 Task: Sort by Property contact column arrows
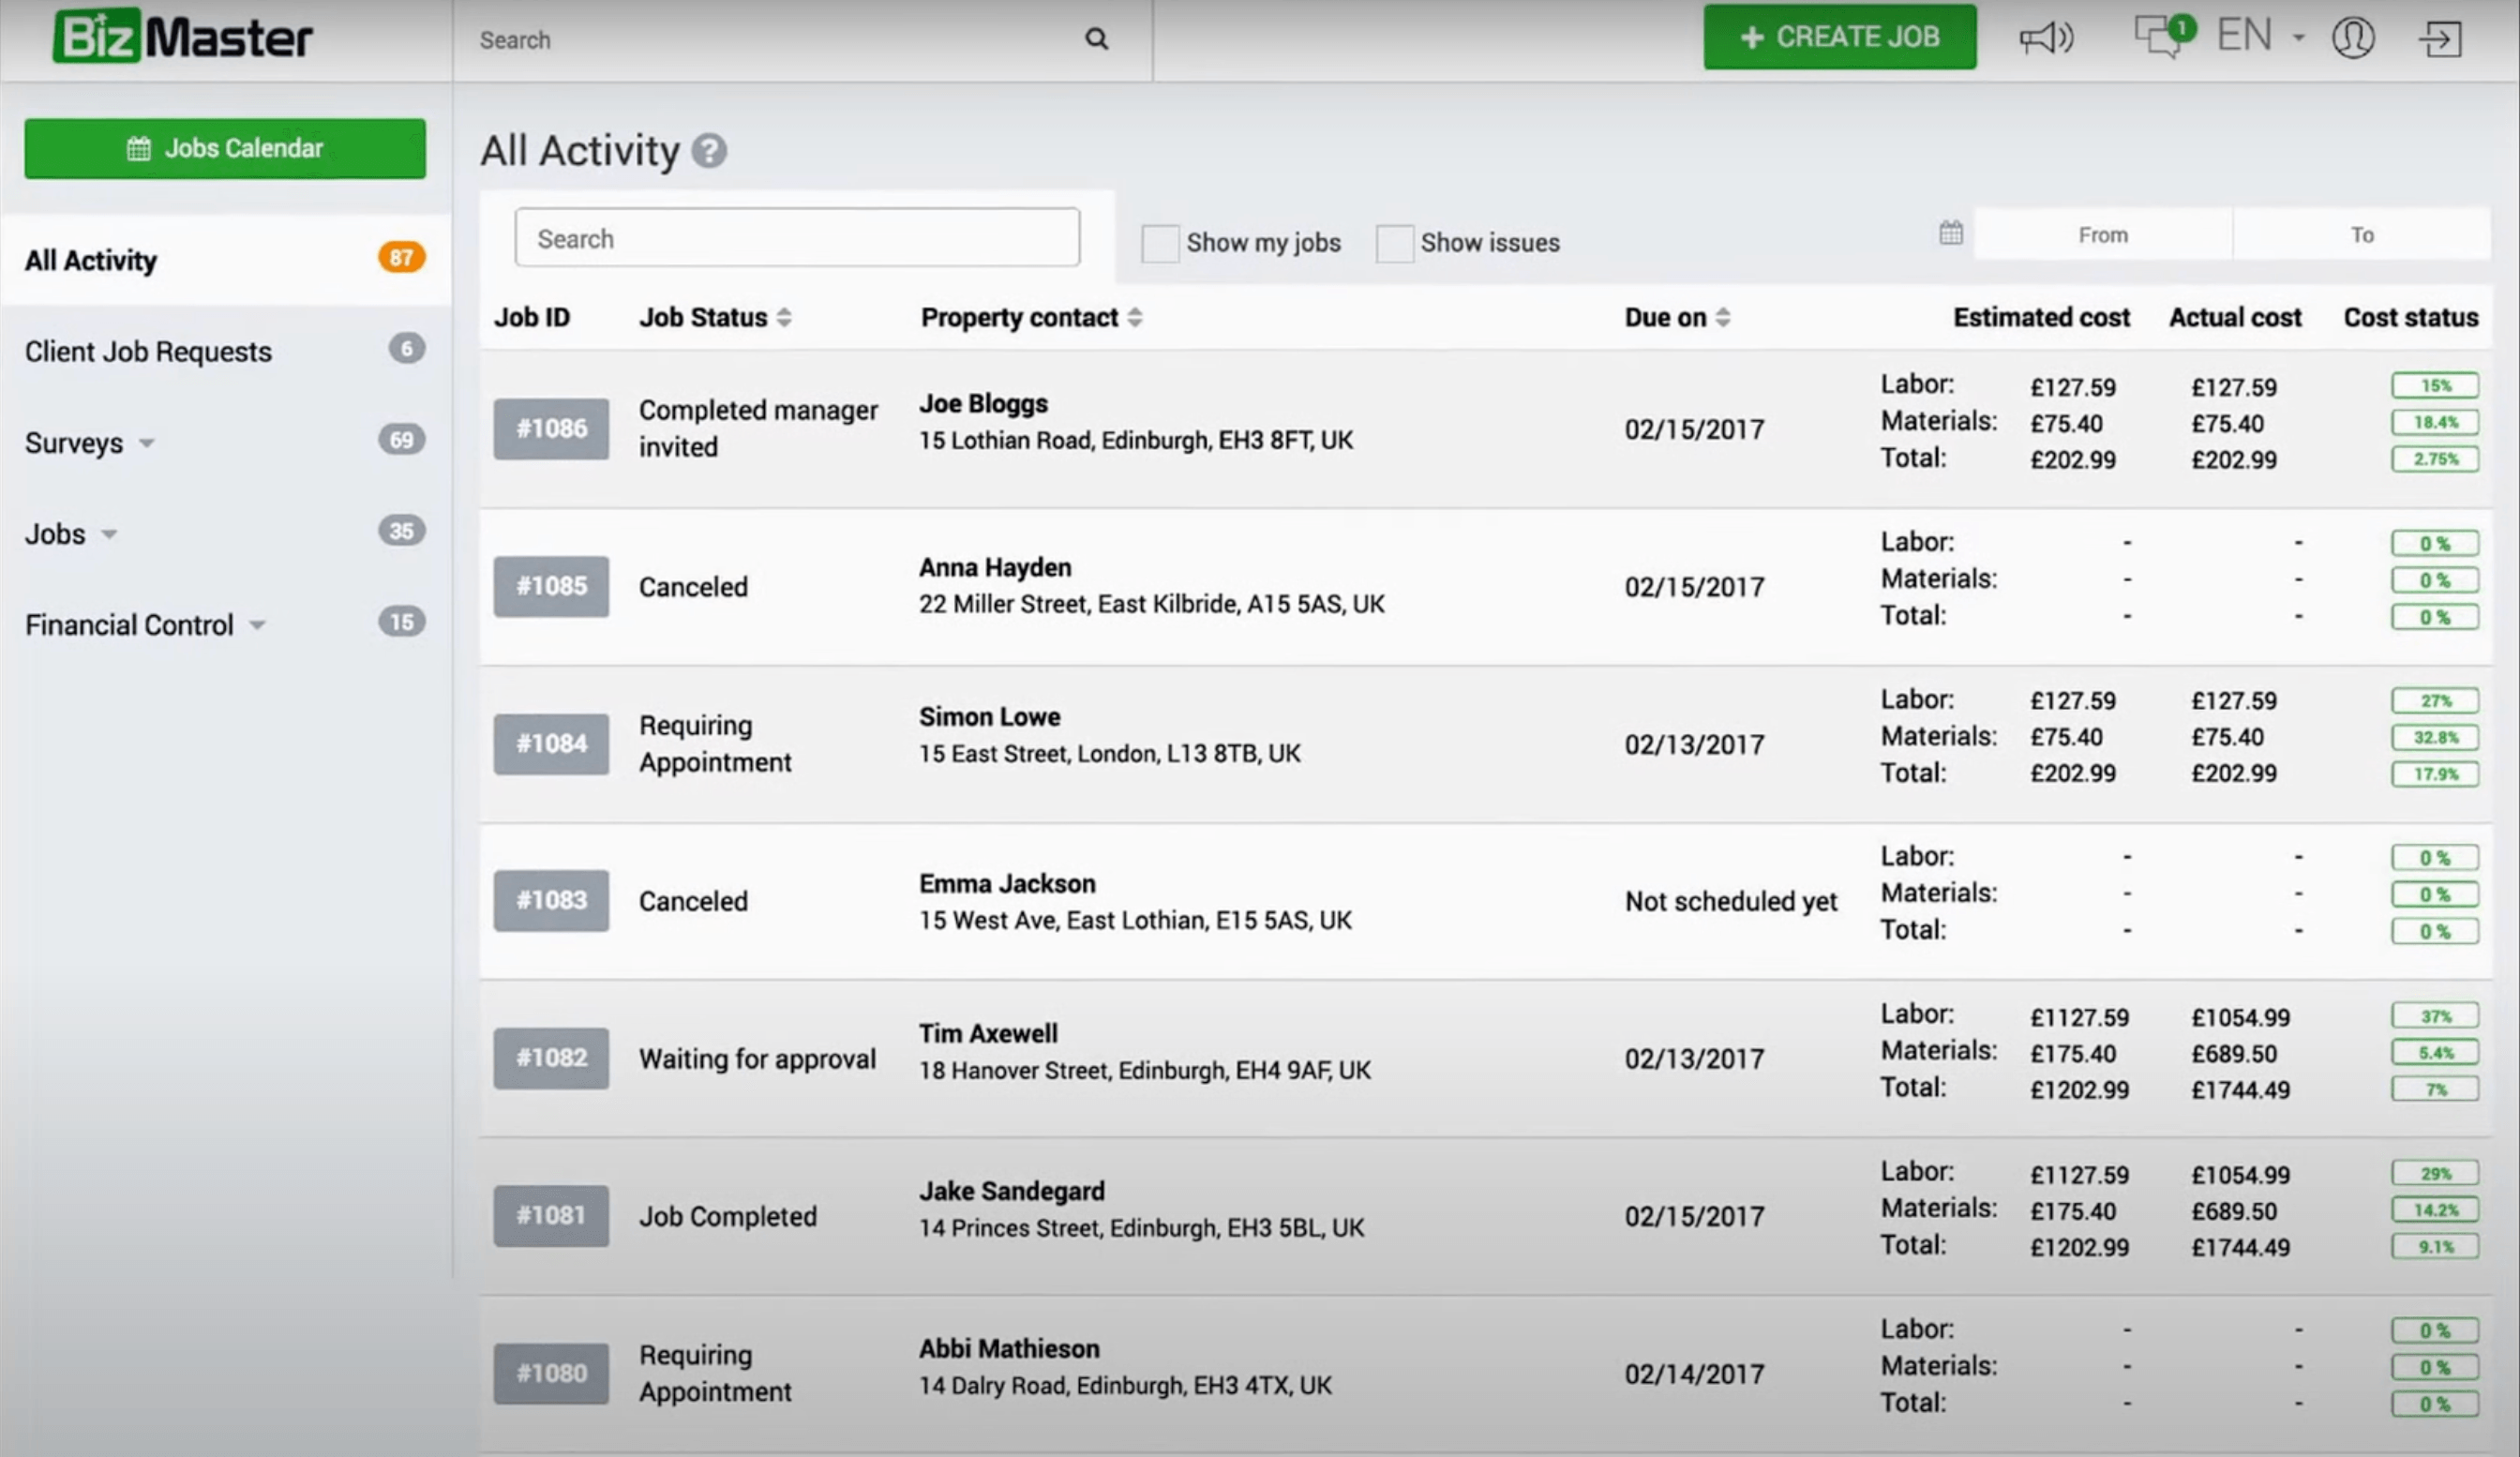pyautogui.click(x=1134, y=317)
